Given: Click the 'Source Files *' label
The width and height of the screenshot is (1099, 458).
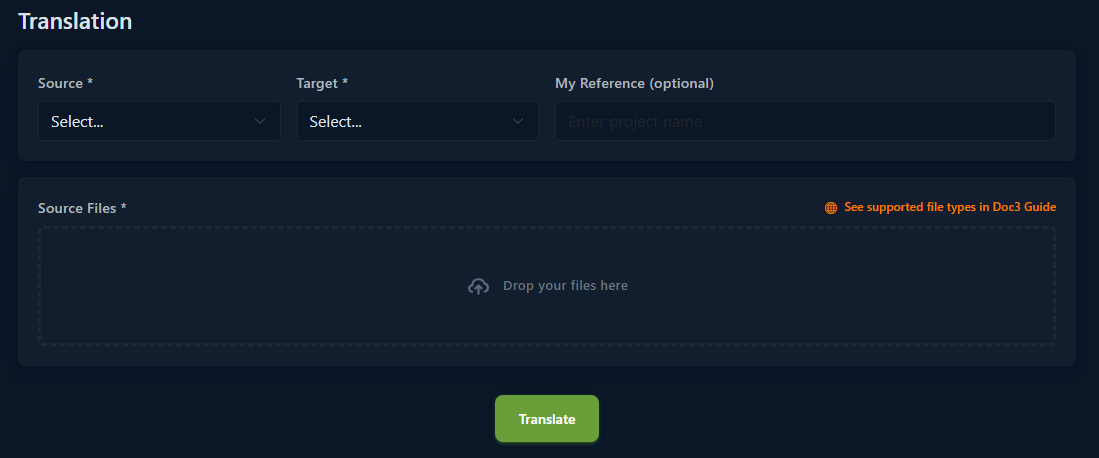Looking at the screenshot, I should point(82,208).
